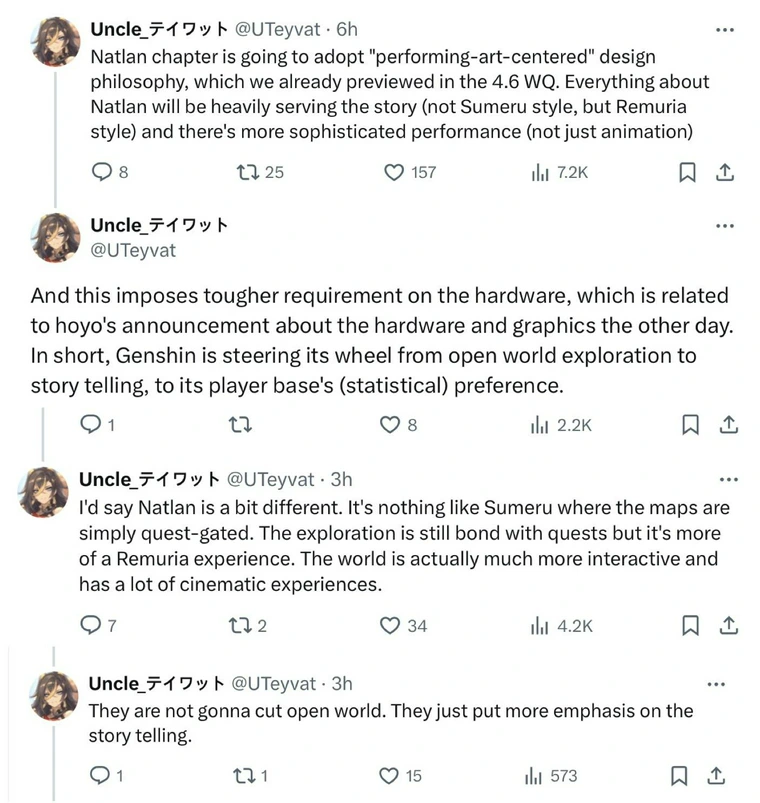Open more menu on the 'Natlan is a bit different' tweet
The width and height of the screenshot is (760, 803).
729,480
